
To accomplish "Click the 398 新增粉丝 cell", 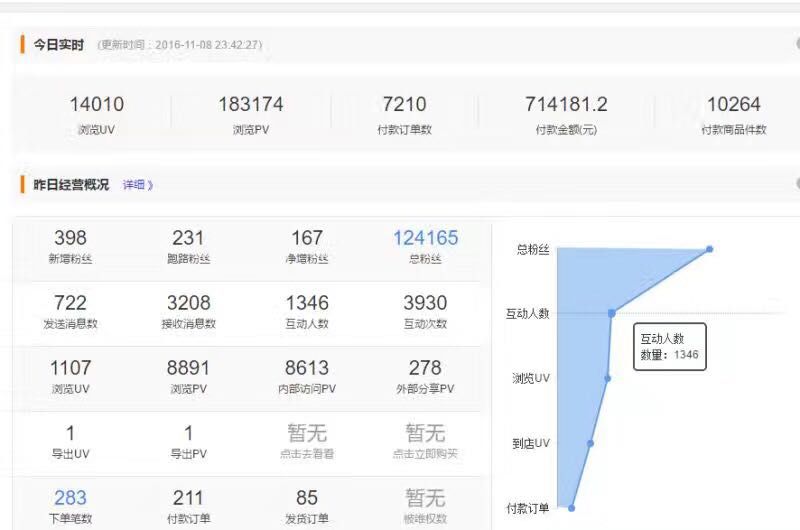I will pos(70,246).
